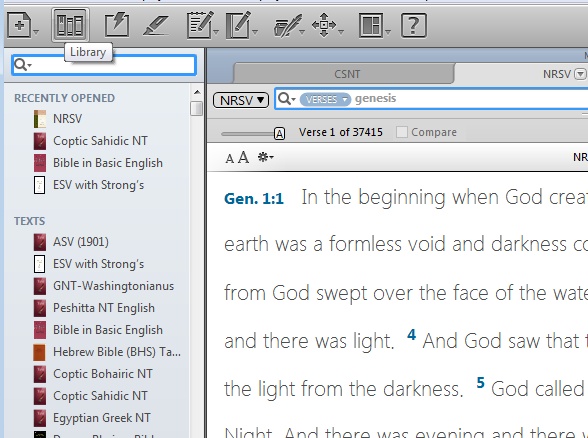Click the Workspace layout panes icon

click(371, 25)
